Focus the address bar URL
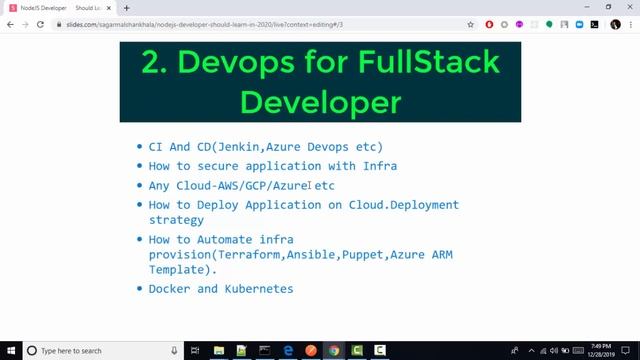 tap(204, 24)
